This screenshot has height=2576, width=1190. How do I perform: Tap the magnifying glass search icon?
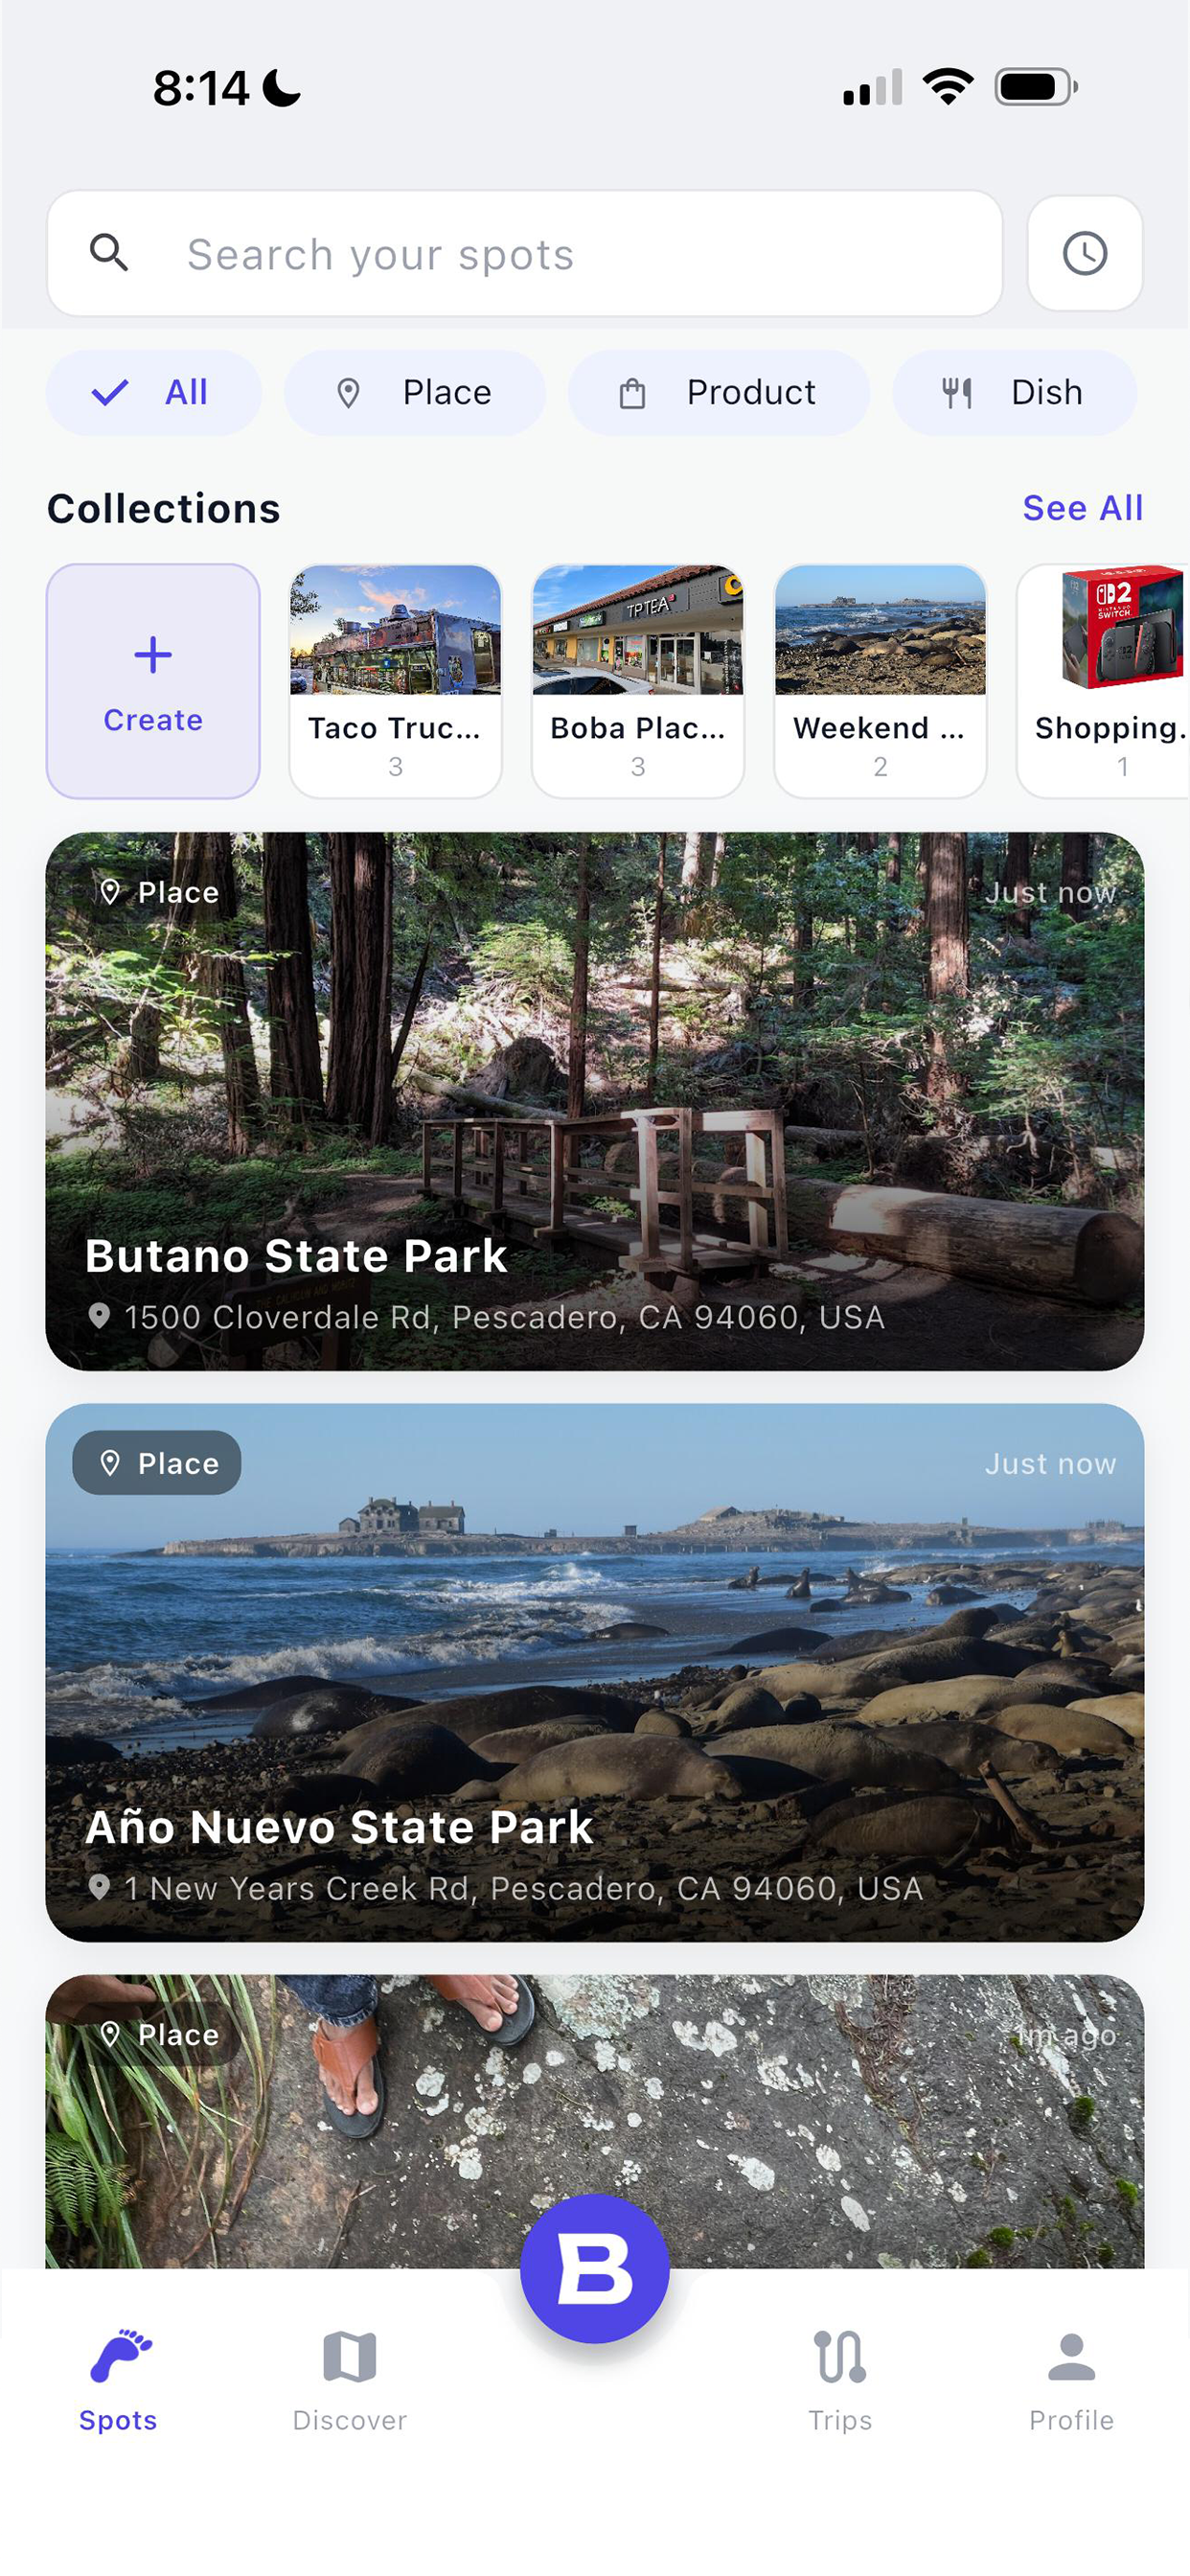109,253
